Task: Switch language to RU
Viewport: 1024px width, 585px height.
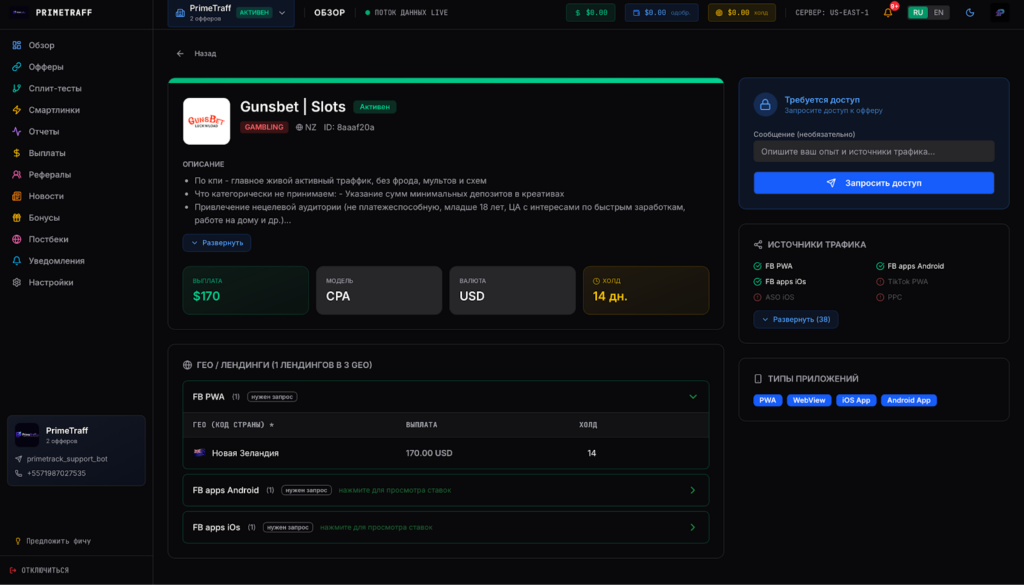Action: [918, 12]
